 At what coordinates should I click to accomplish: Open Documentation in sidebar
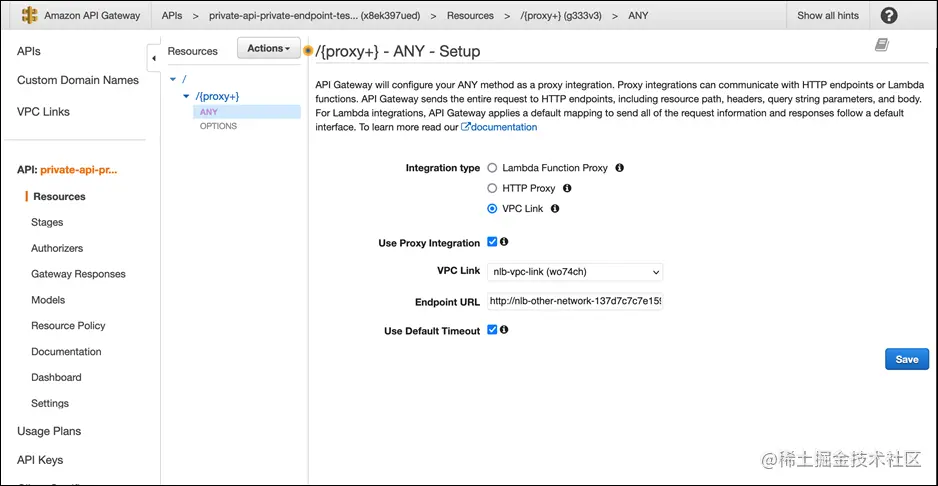click(66, 351)
